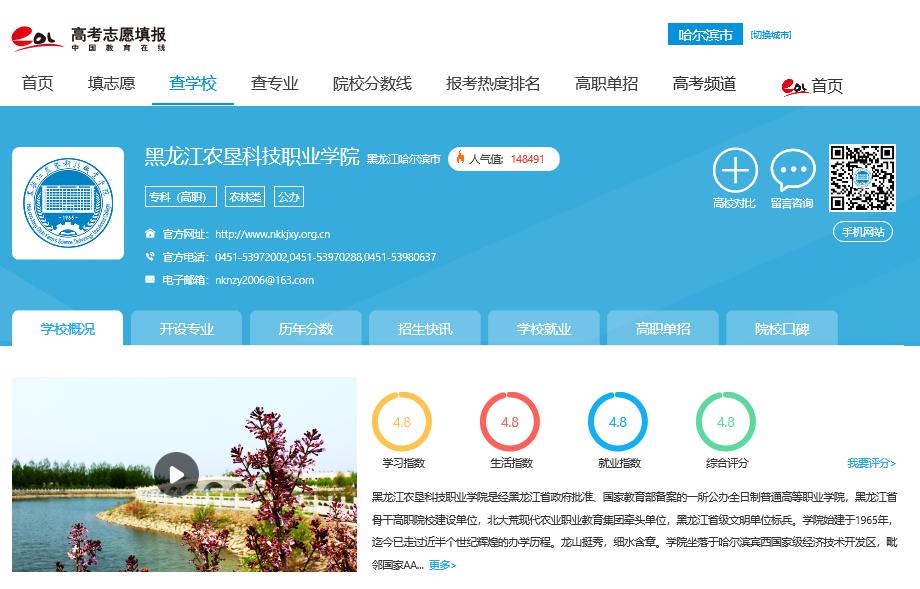Screen dimensions: 920x589
Task: Click the 哈尔滨市 city button
Action: coord(705,35)
